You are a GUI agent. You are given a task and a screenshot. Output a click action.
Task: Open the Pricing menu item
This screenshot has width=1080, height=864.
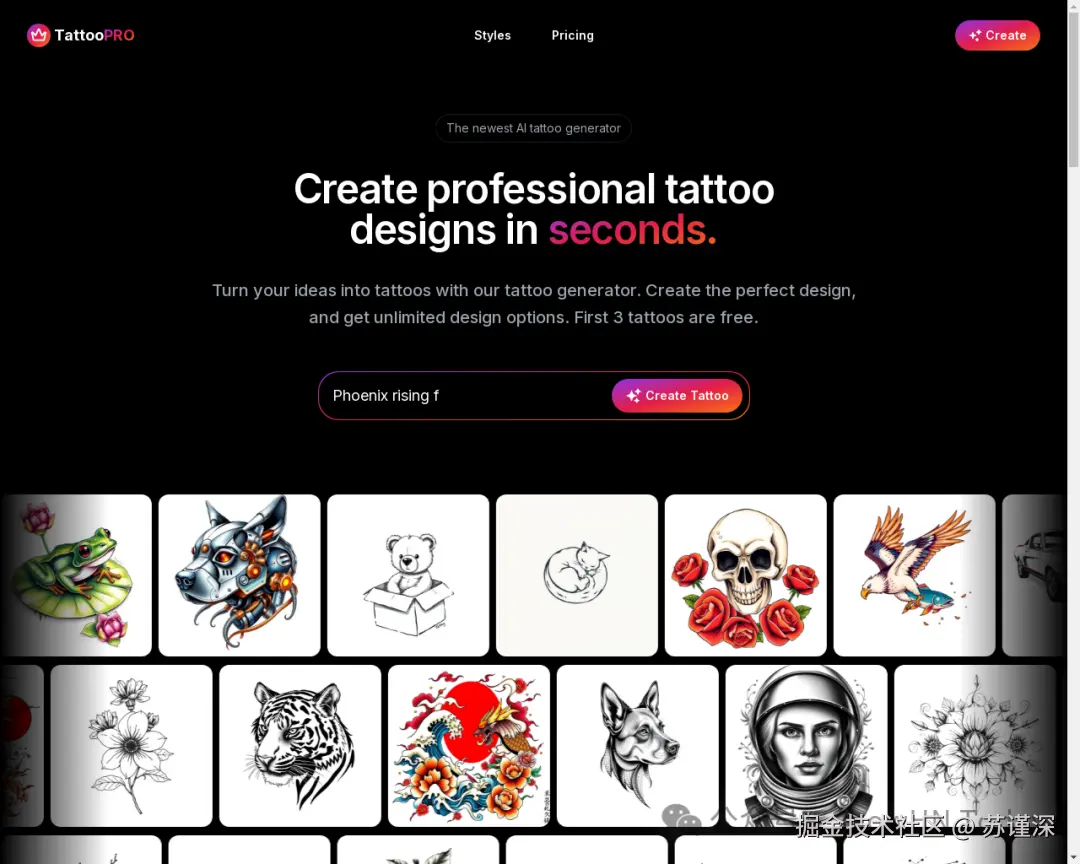coord(572,35)
